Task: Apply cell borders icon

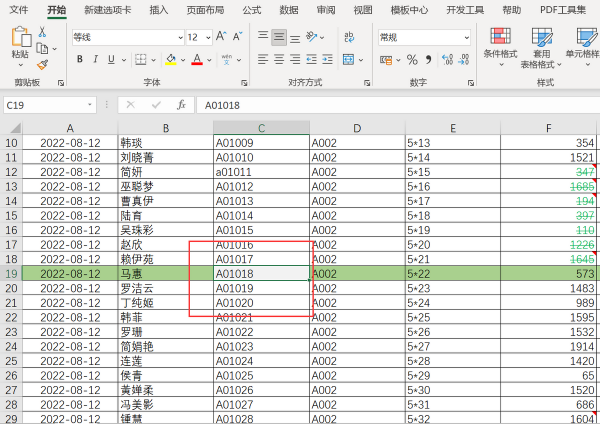Action: (x=141, y=59)
